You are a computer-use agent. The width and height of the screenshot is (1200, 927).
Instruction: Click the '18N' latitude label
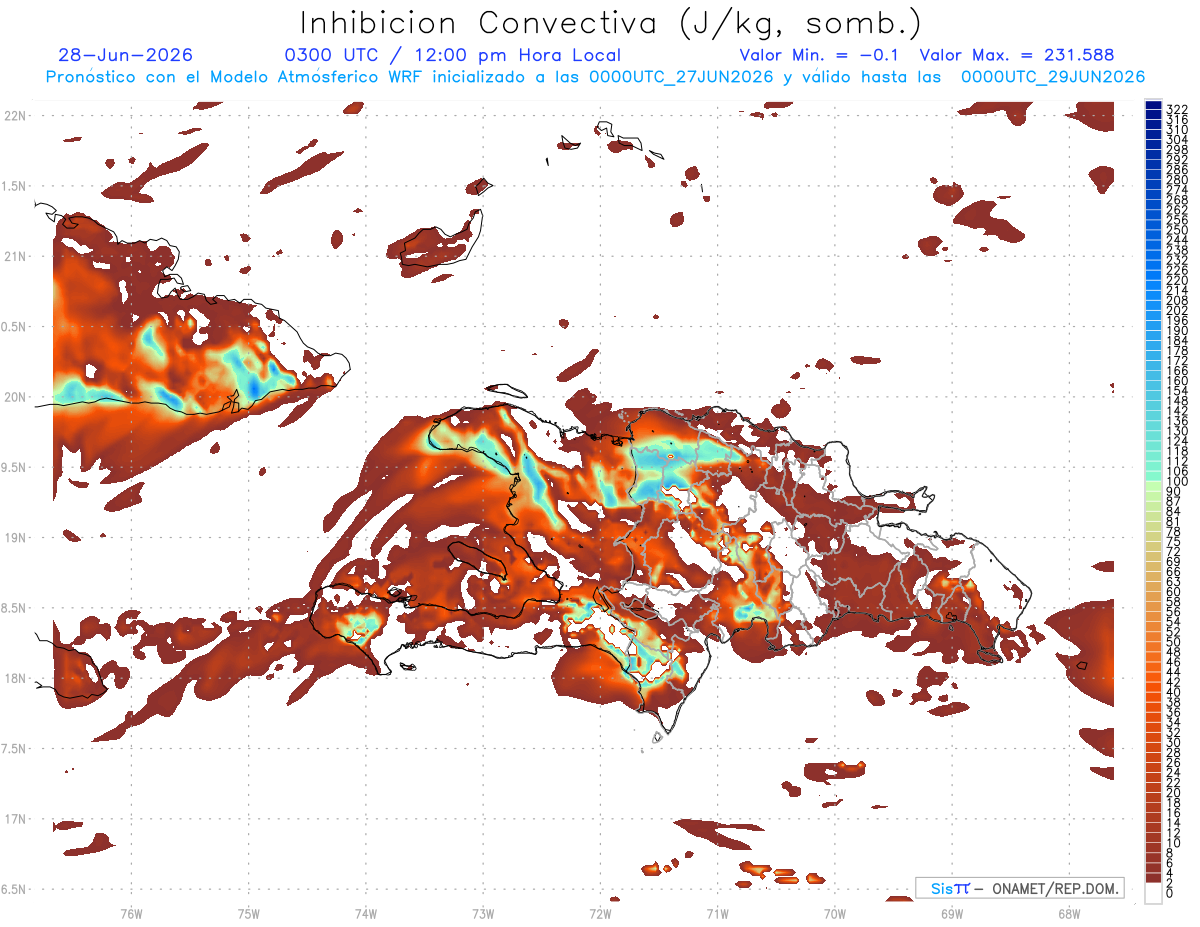[14, 678]
